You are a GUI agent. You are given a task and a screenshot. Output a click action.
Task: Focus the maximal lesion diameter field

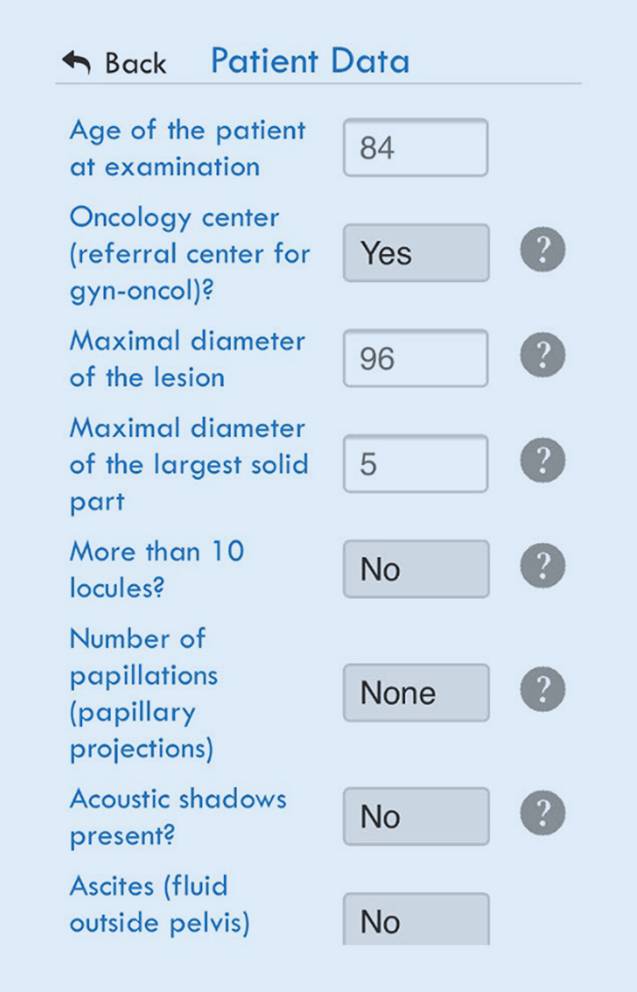pos(416,358)
